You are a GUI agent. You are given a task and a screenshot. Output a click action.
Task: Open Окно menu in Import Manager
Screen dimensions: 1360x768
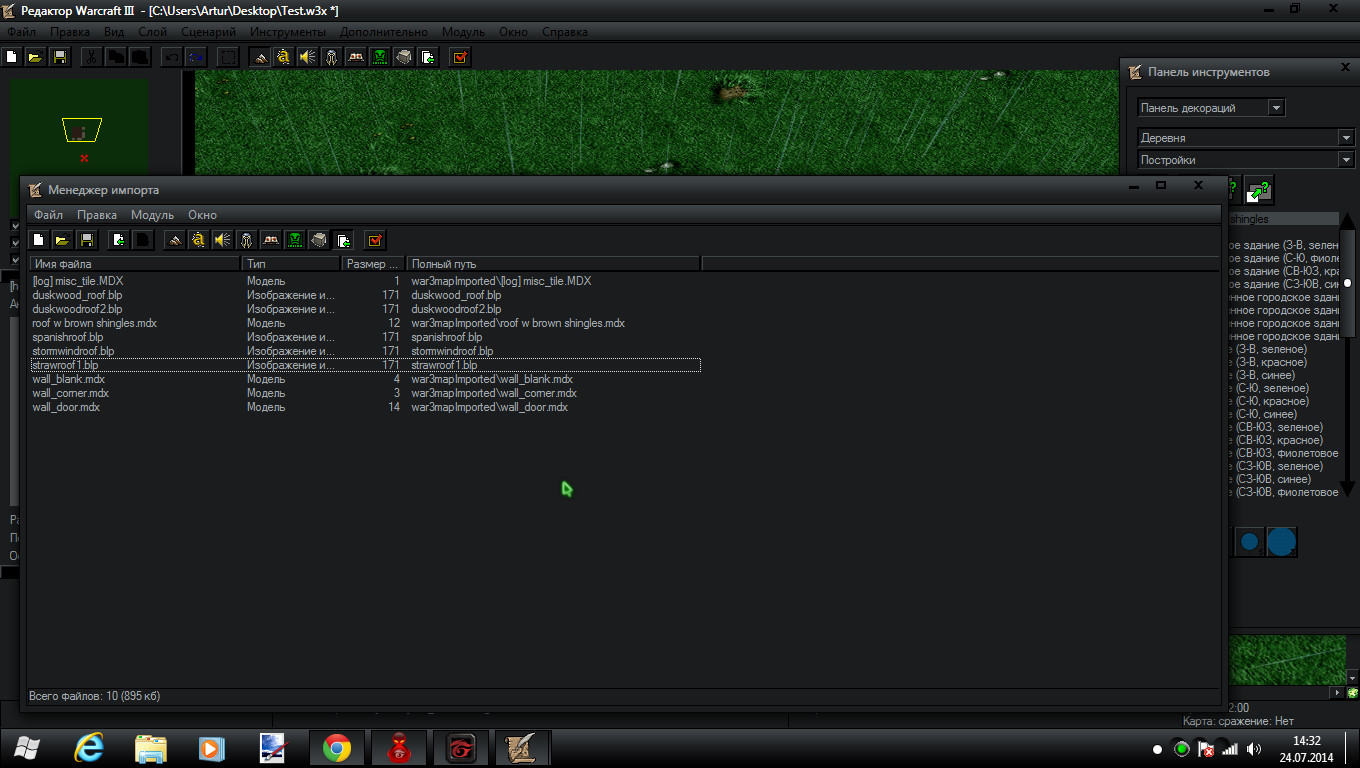click(202, 215)
